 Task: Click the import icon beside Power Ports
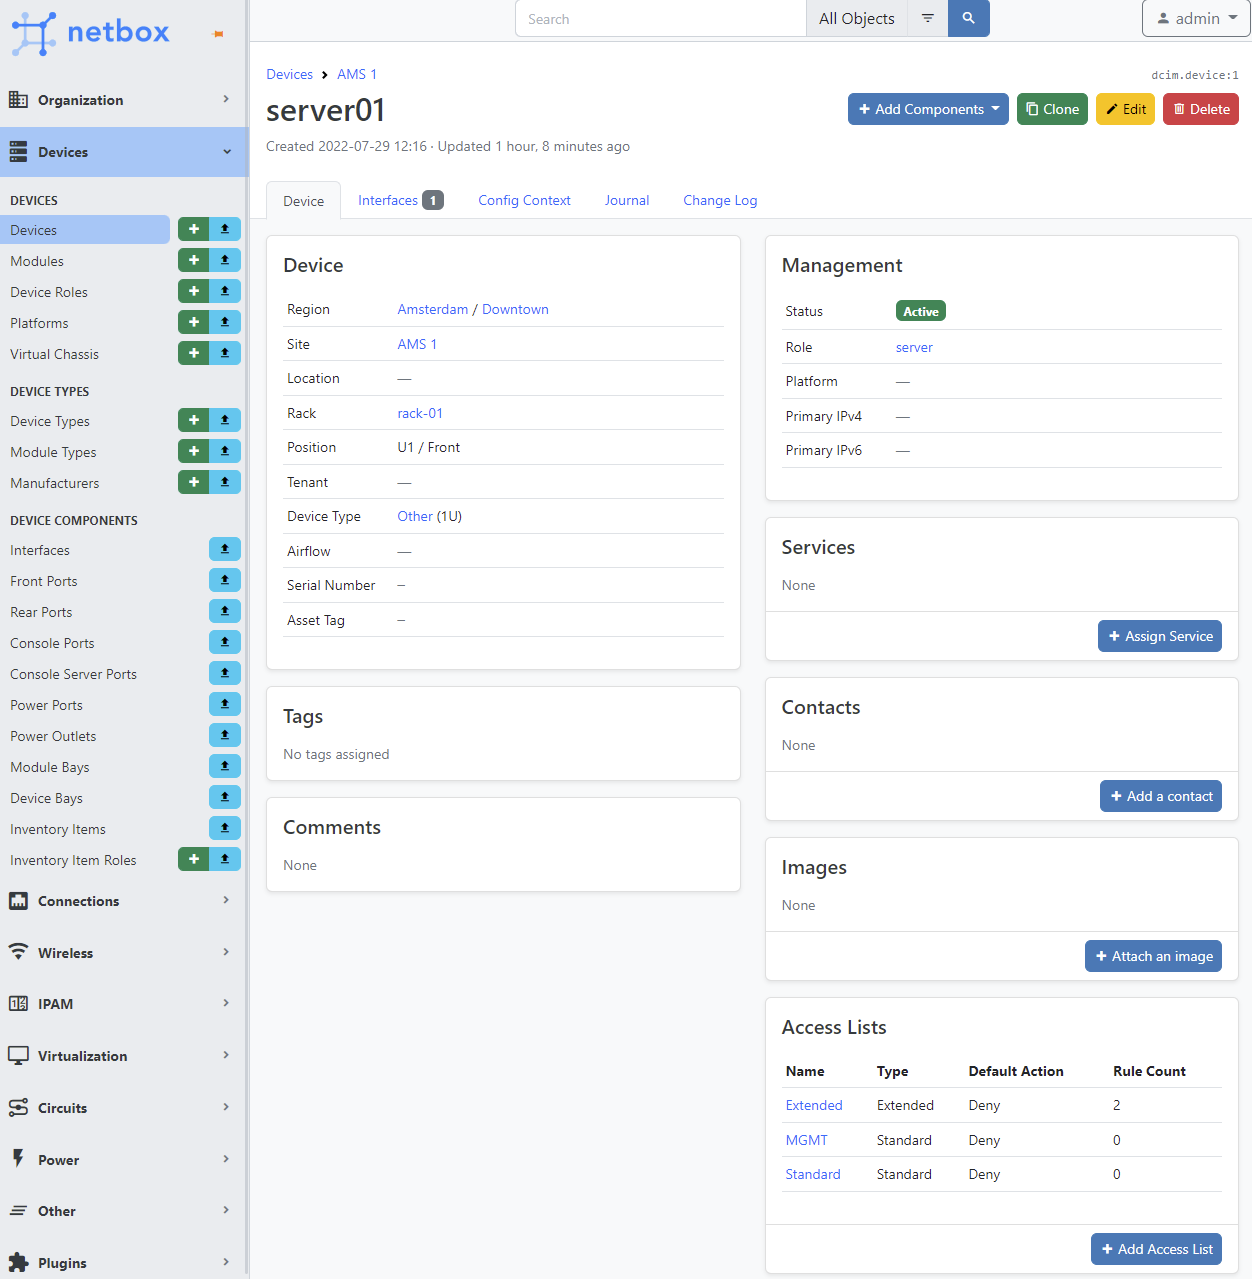[225, 705]
